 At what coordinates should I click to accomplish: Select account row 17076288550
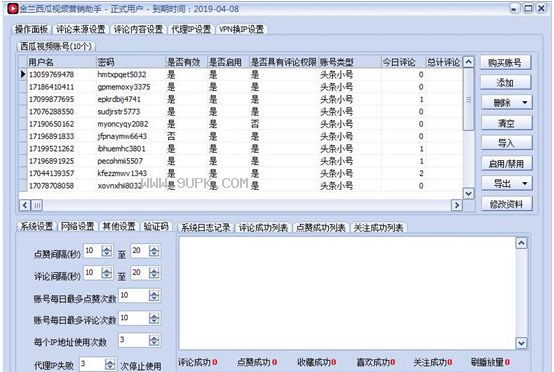[x=240, y=112]
